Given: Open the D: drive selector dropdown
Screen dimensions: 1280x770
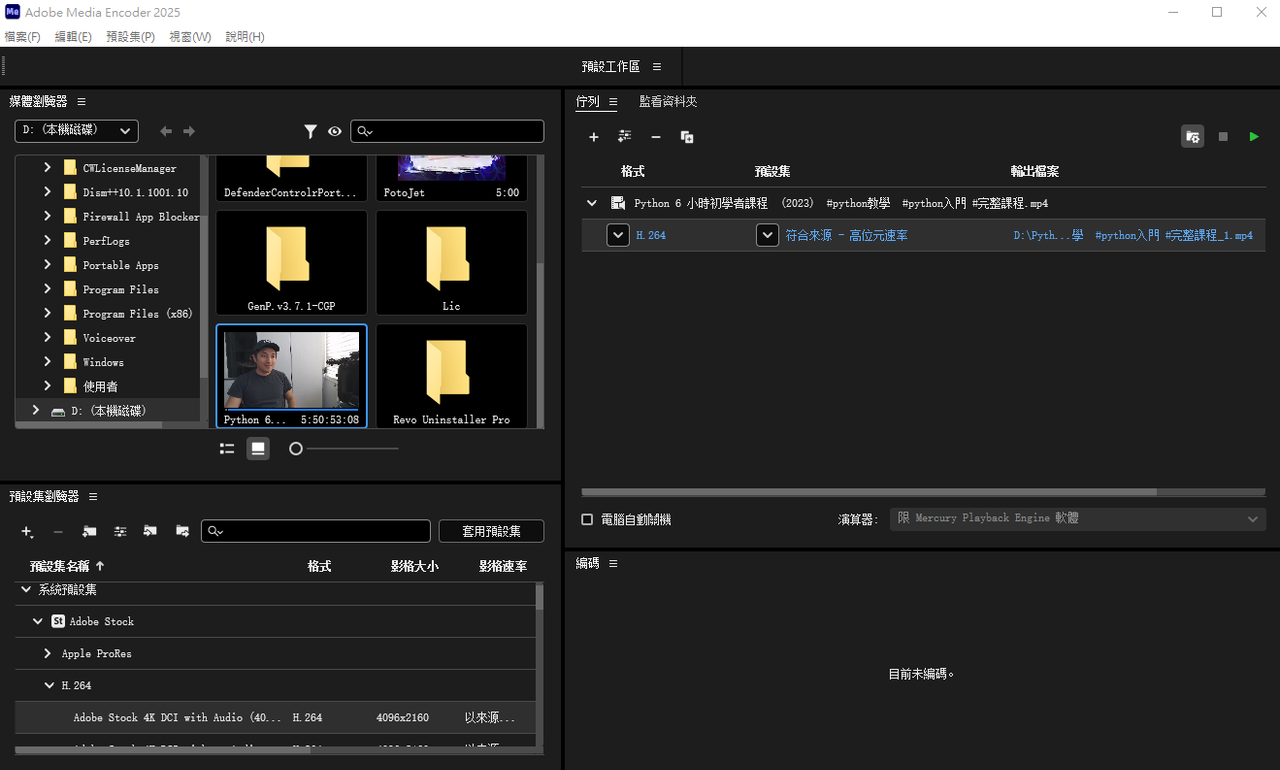Looking at the screenshot, I should point(76,131).
